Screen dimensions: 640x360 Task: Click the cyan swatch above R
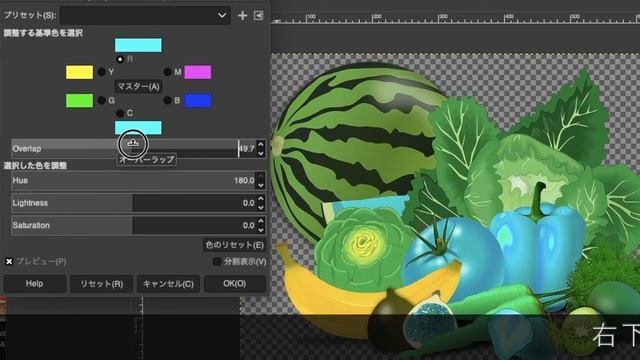138,45
